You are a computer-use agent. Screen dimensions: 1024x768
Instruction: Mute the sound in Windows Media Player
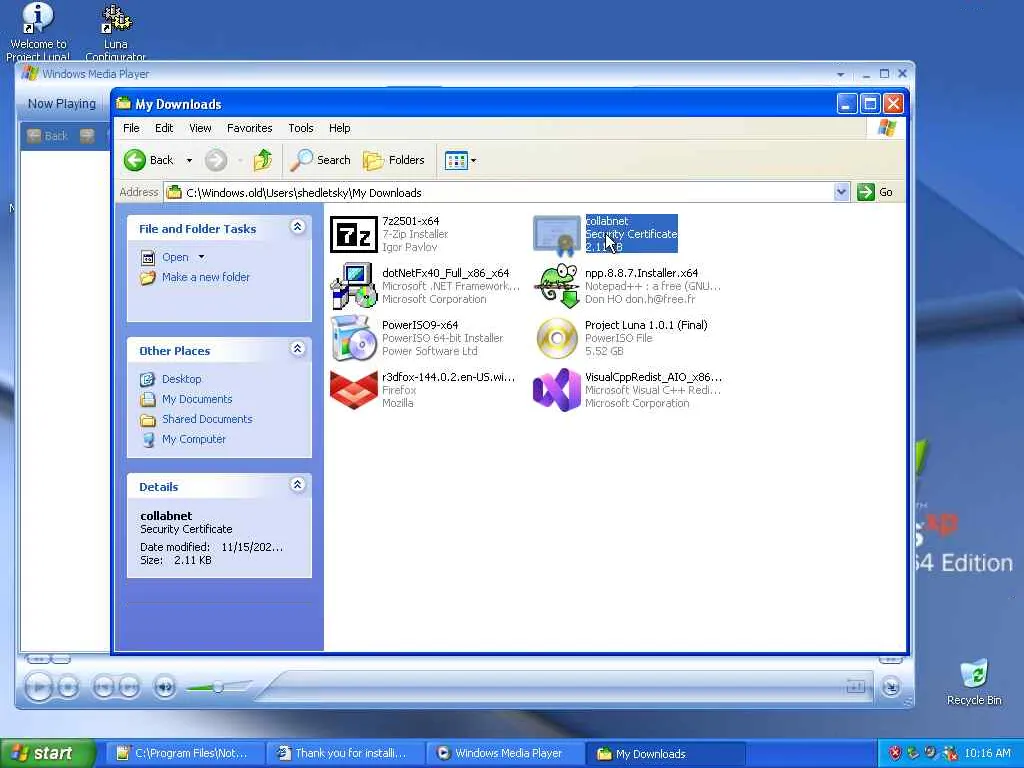[x=165, y=687]
